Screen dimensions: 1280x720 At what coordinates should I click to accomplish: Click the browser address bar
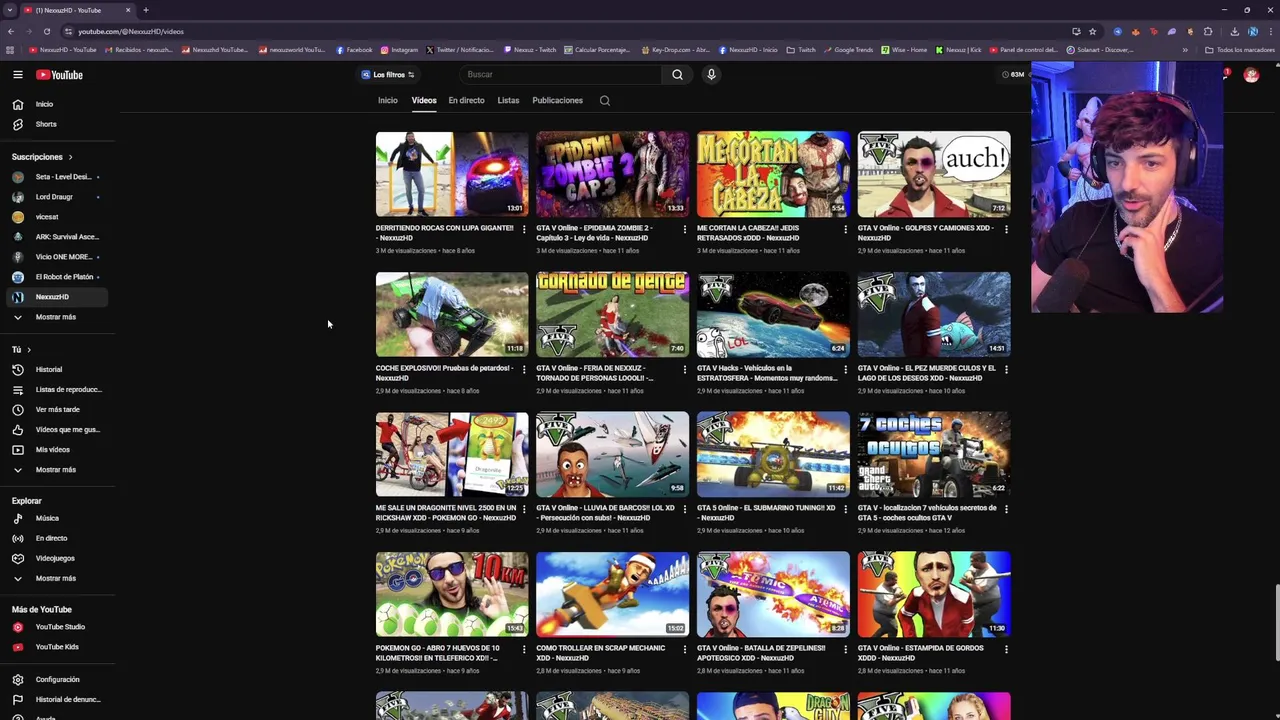click(565, 31)
